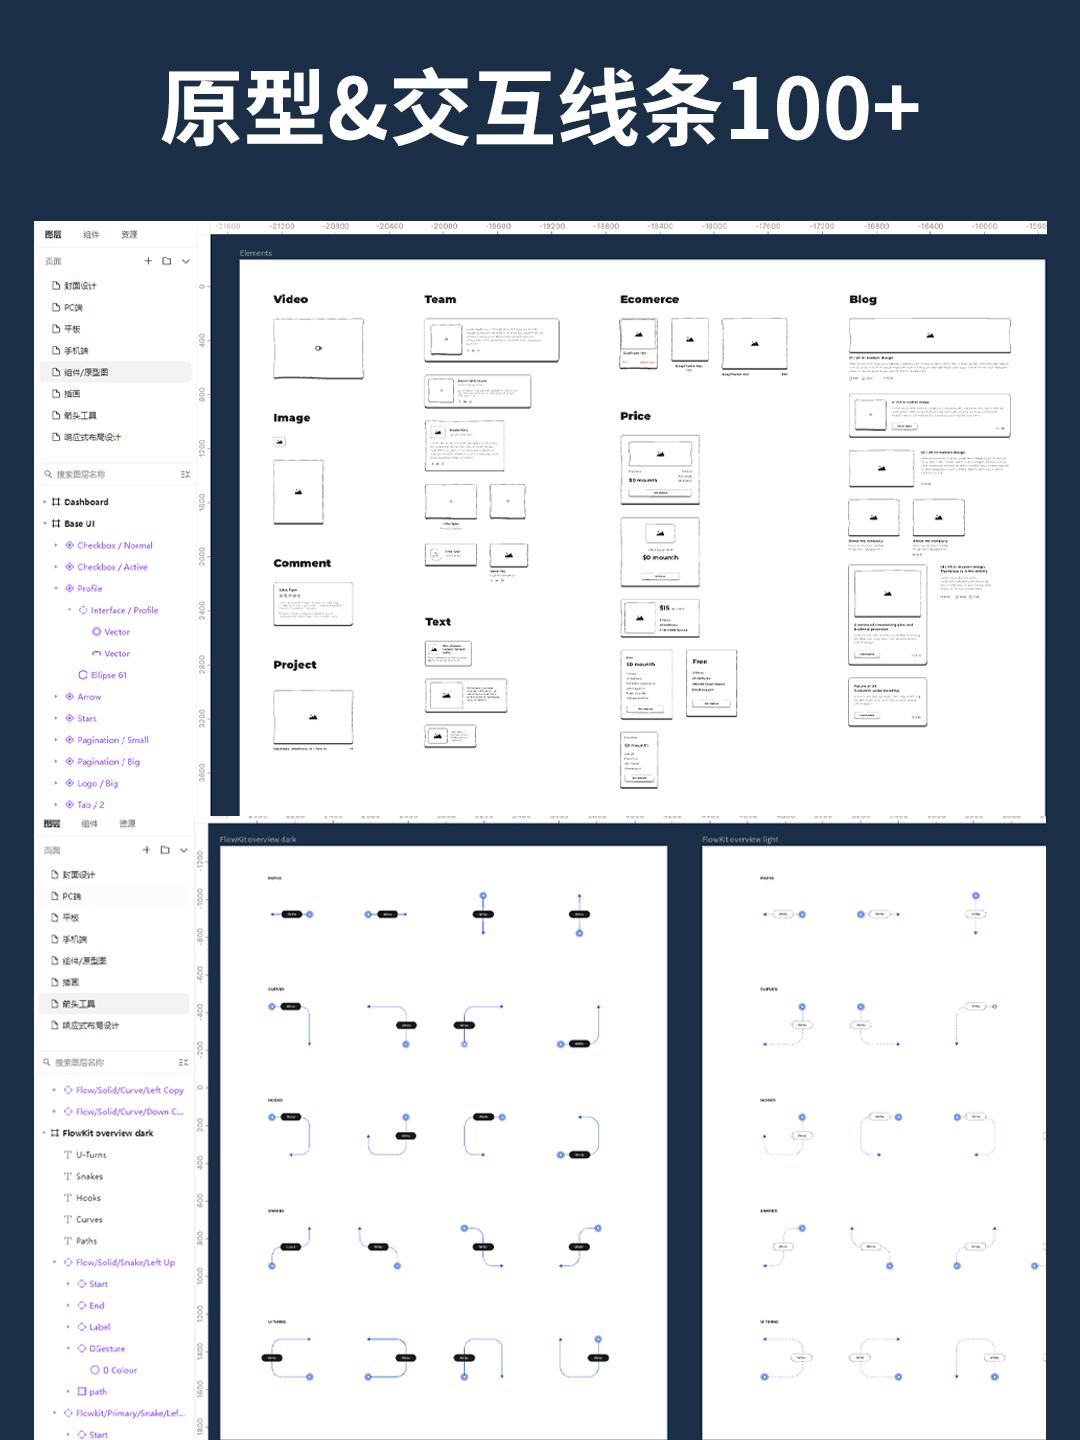Click the Video placeholder on the canvas

click(x=318, y=348)
